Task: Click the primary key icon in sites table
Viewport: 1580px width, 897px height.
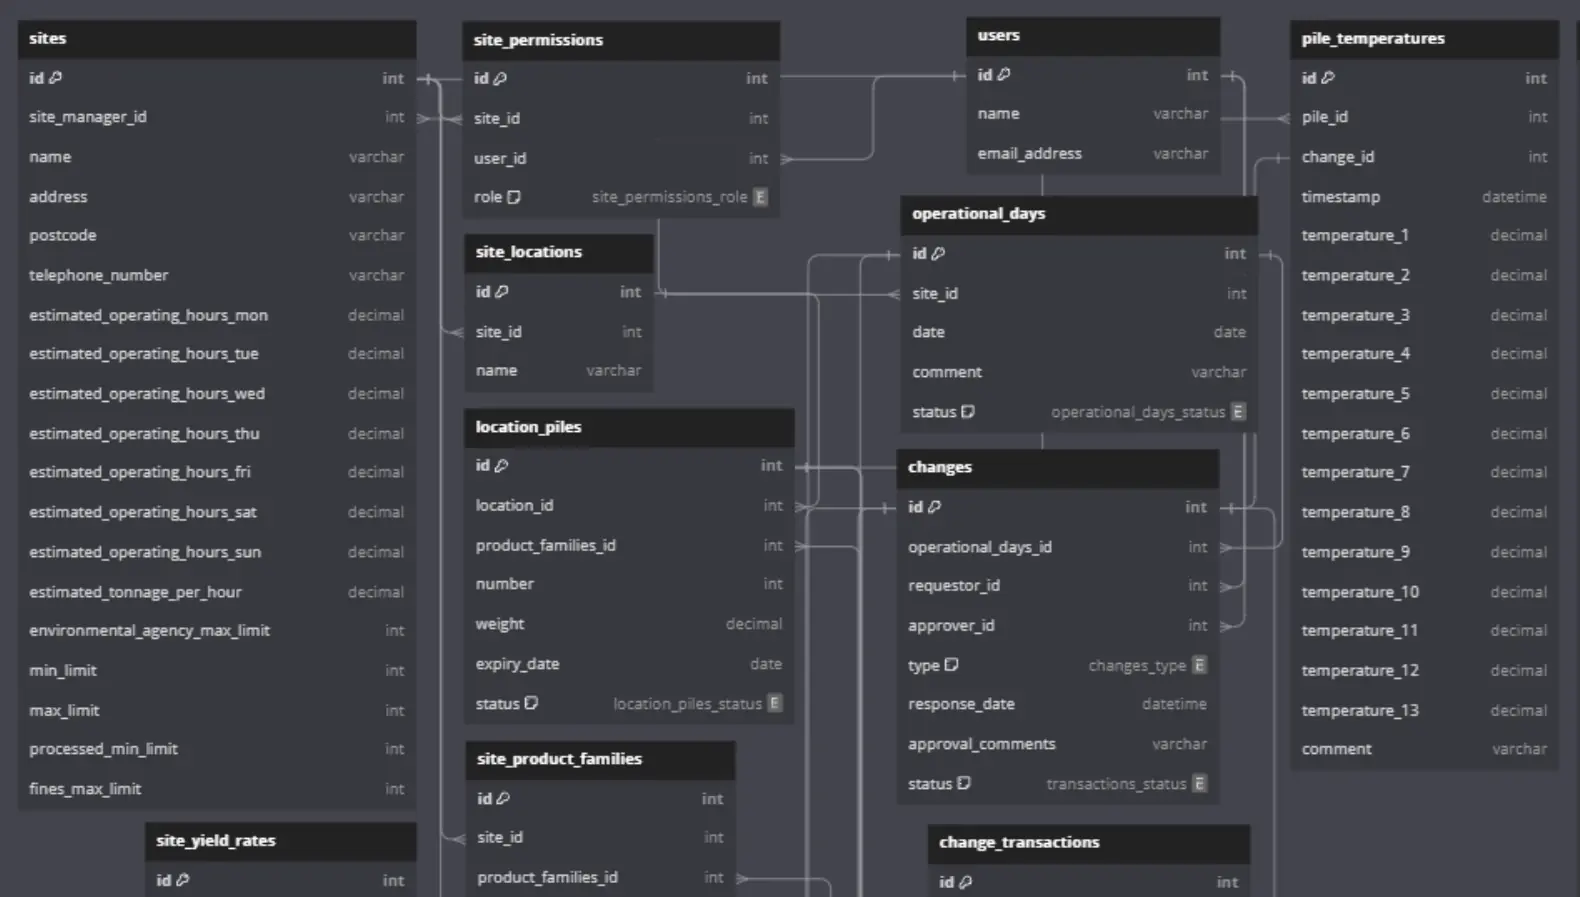Action: tap(56, 78)
